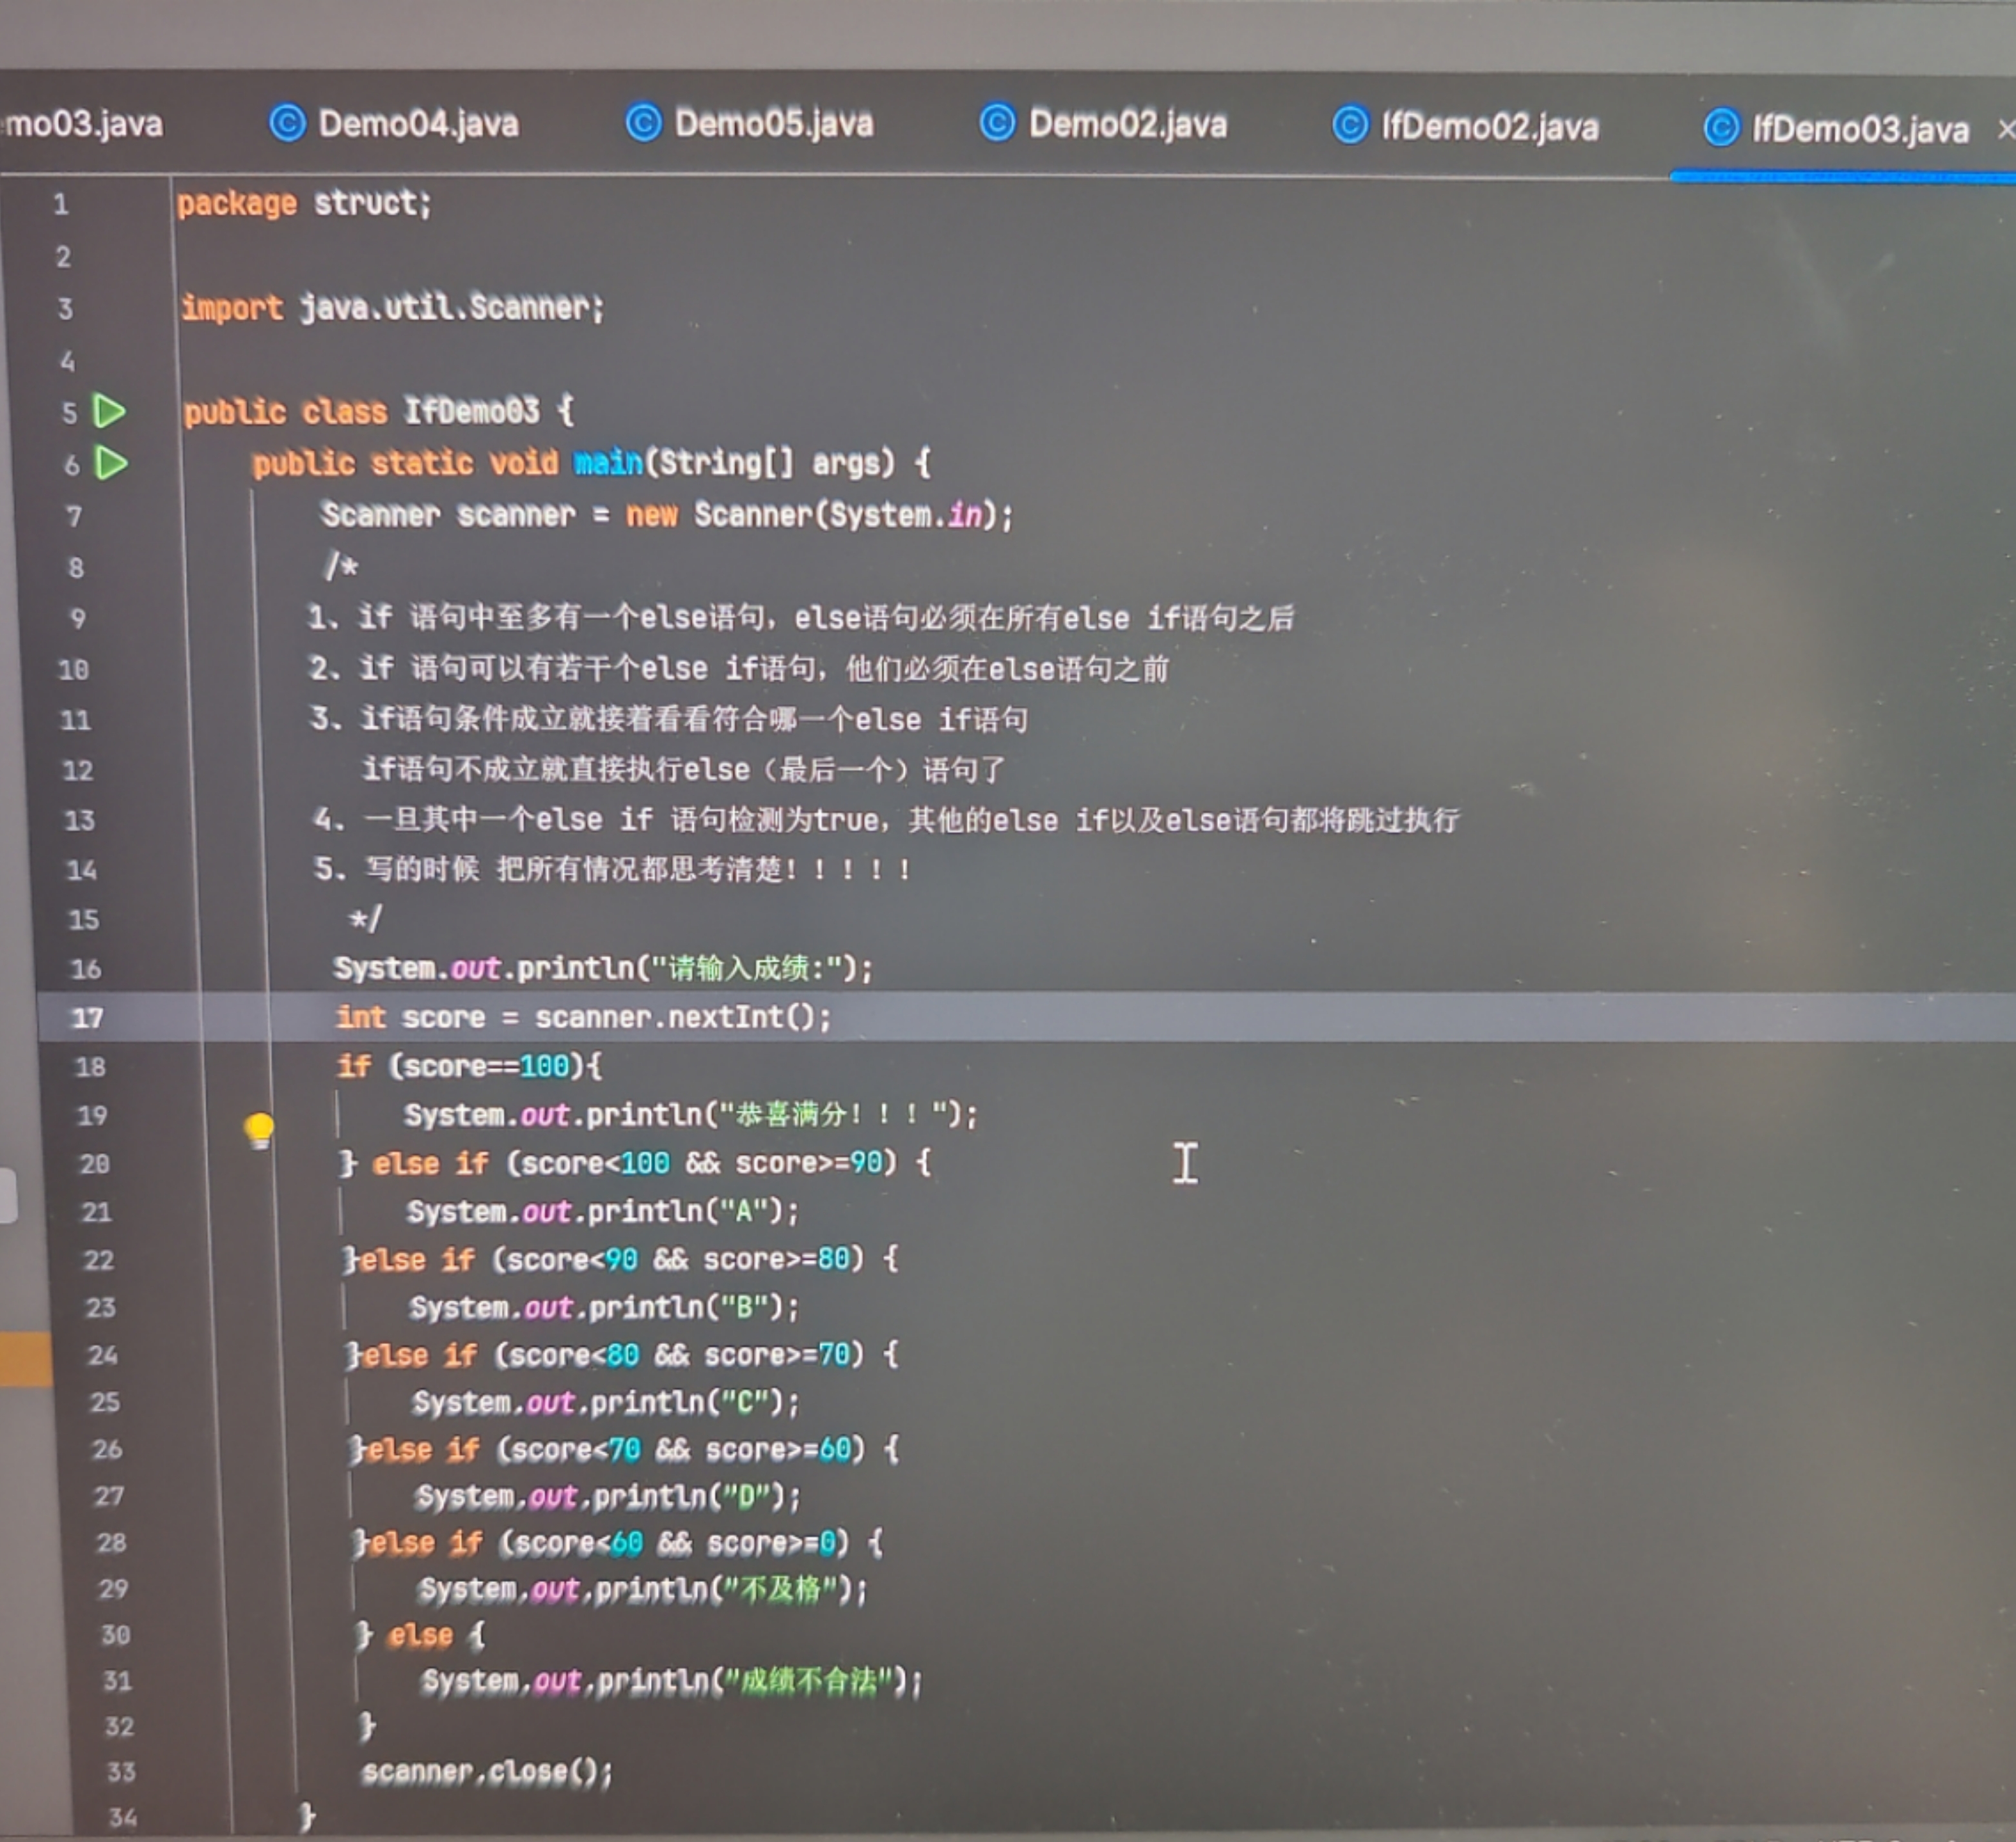Place the cursor on the main method name
The height and width of the screenshot is (1842, 2016).
(x=608, y=463)
